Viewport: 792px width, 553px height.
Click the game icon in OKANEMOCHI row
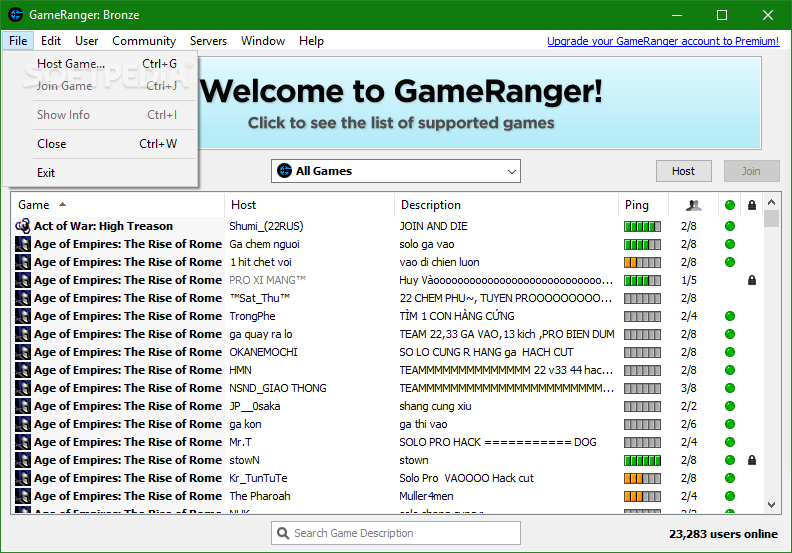(23, 352)
